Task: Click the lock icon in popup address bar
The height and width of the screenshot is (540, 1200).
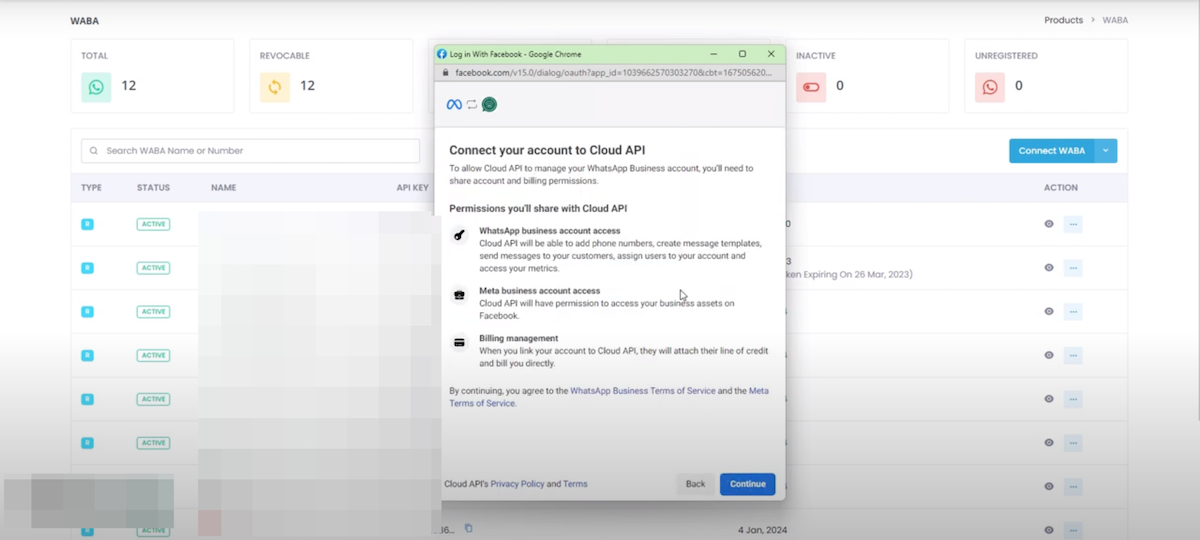Action: click(446, 72)
